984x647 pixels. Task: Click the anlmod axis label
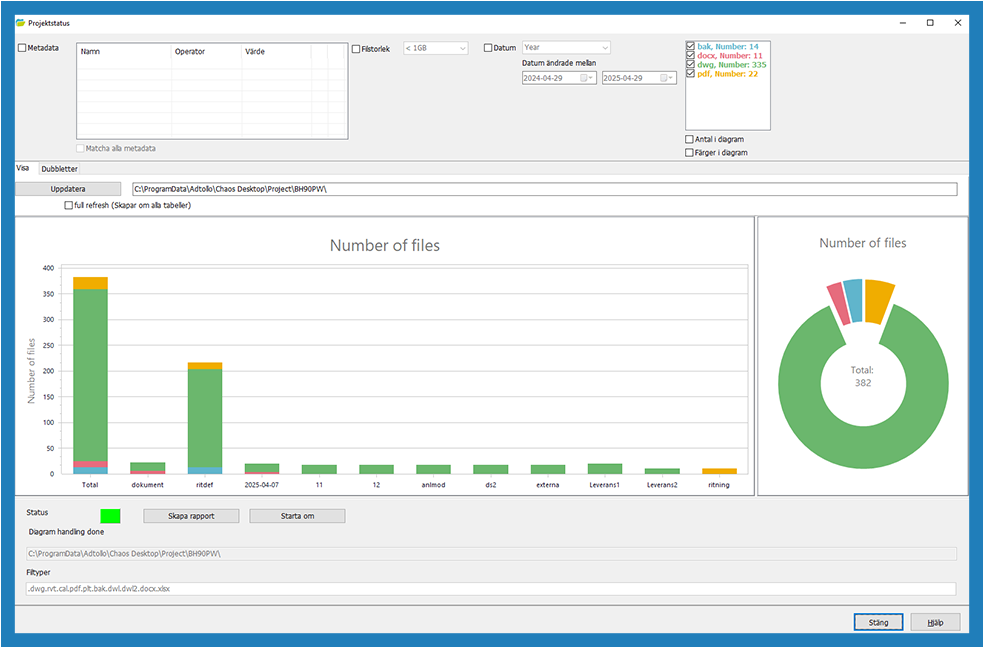(x=434, y=485)
